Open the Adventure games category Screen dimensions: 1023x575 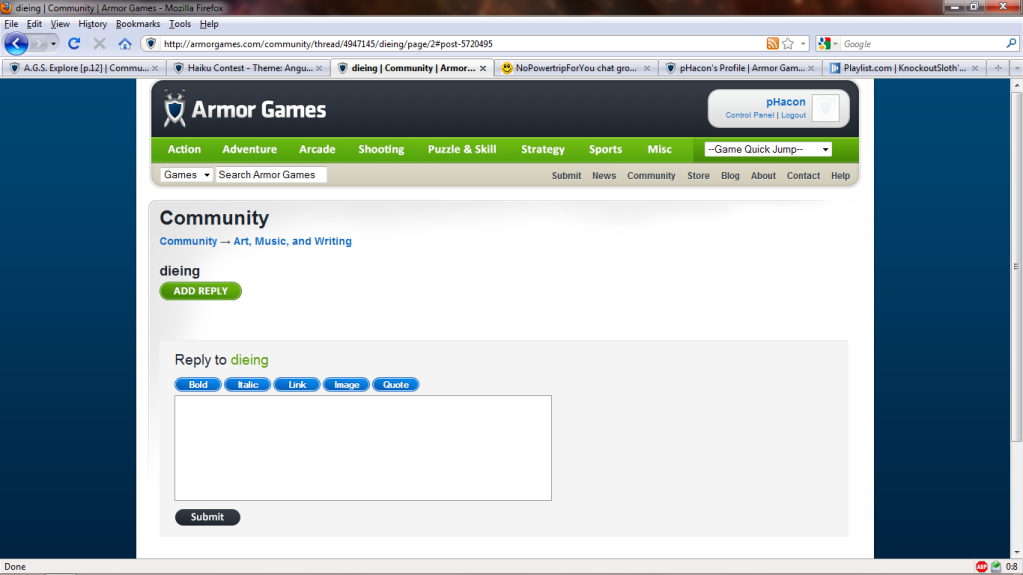[x=249, y=149]
